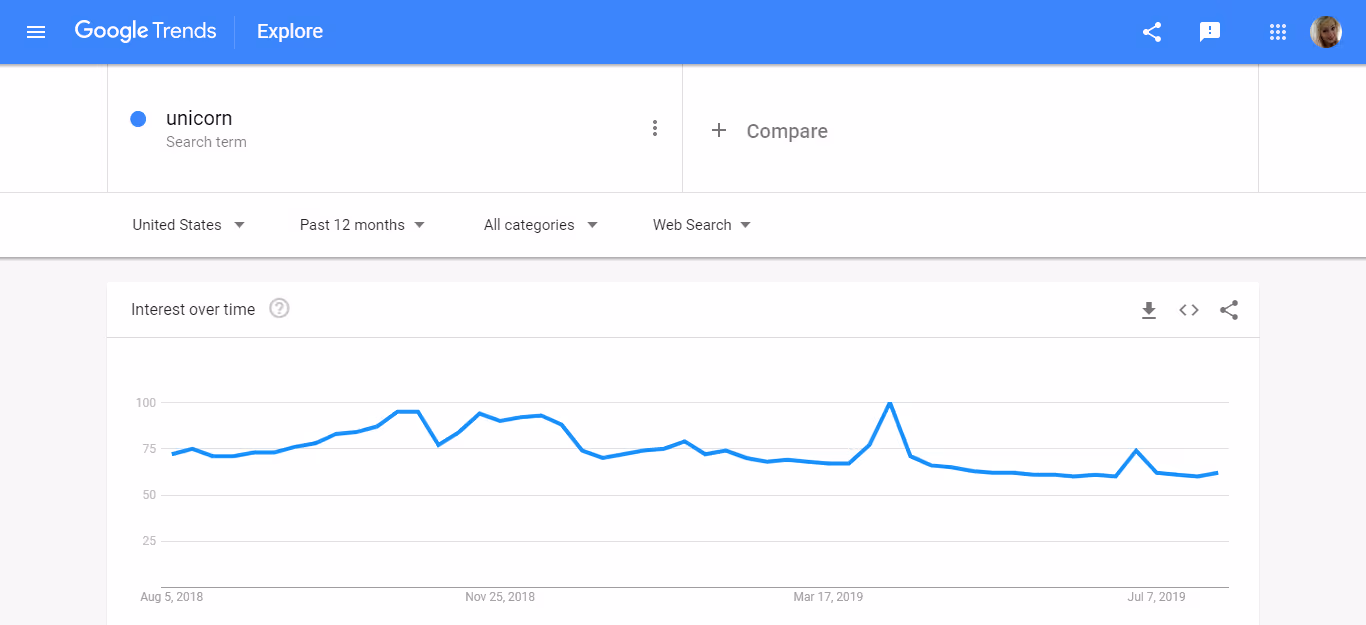Open the help tooltip beside Interest over time
1366x625 pixels.
[x=278, y=308]
